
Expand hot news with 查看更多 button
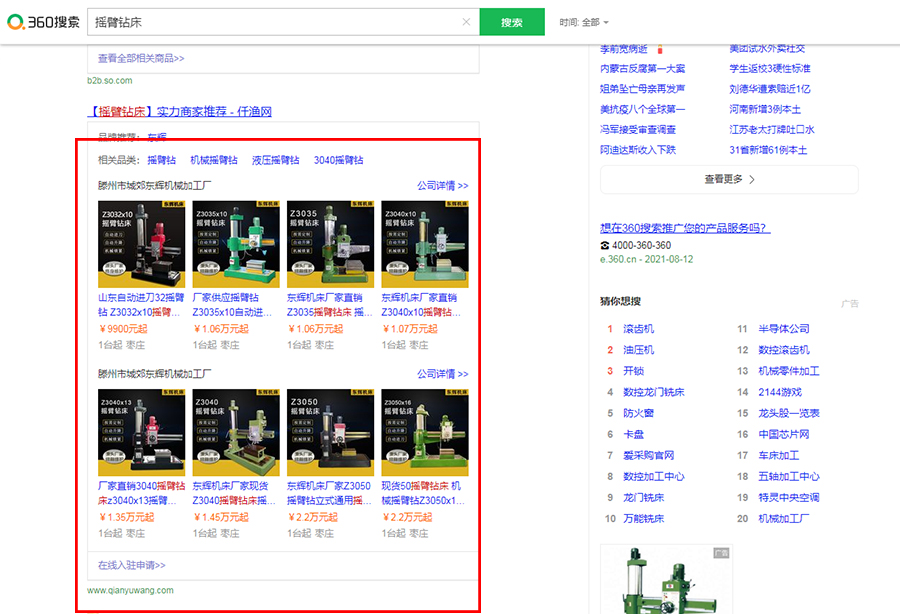729,180
